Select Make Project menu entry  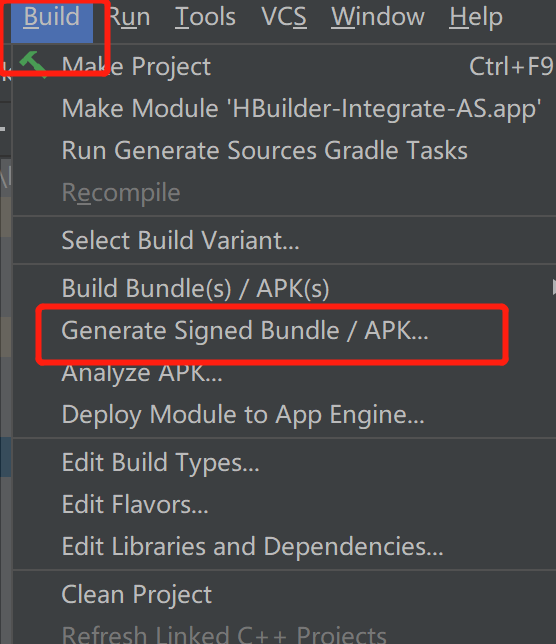284,66
